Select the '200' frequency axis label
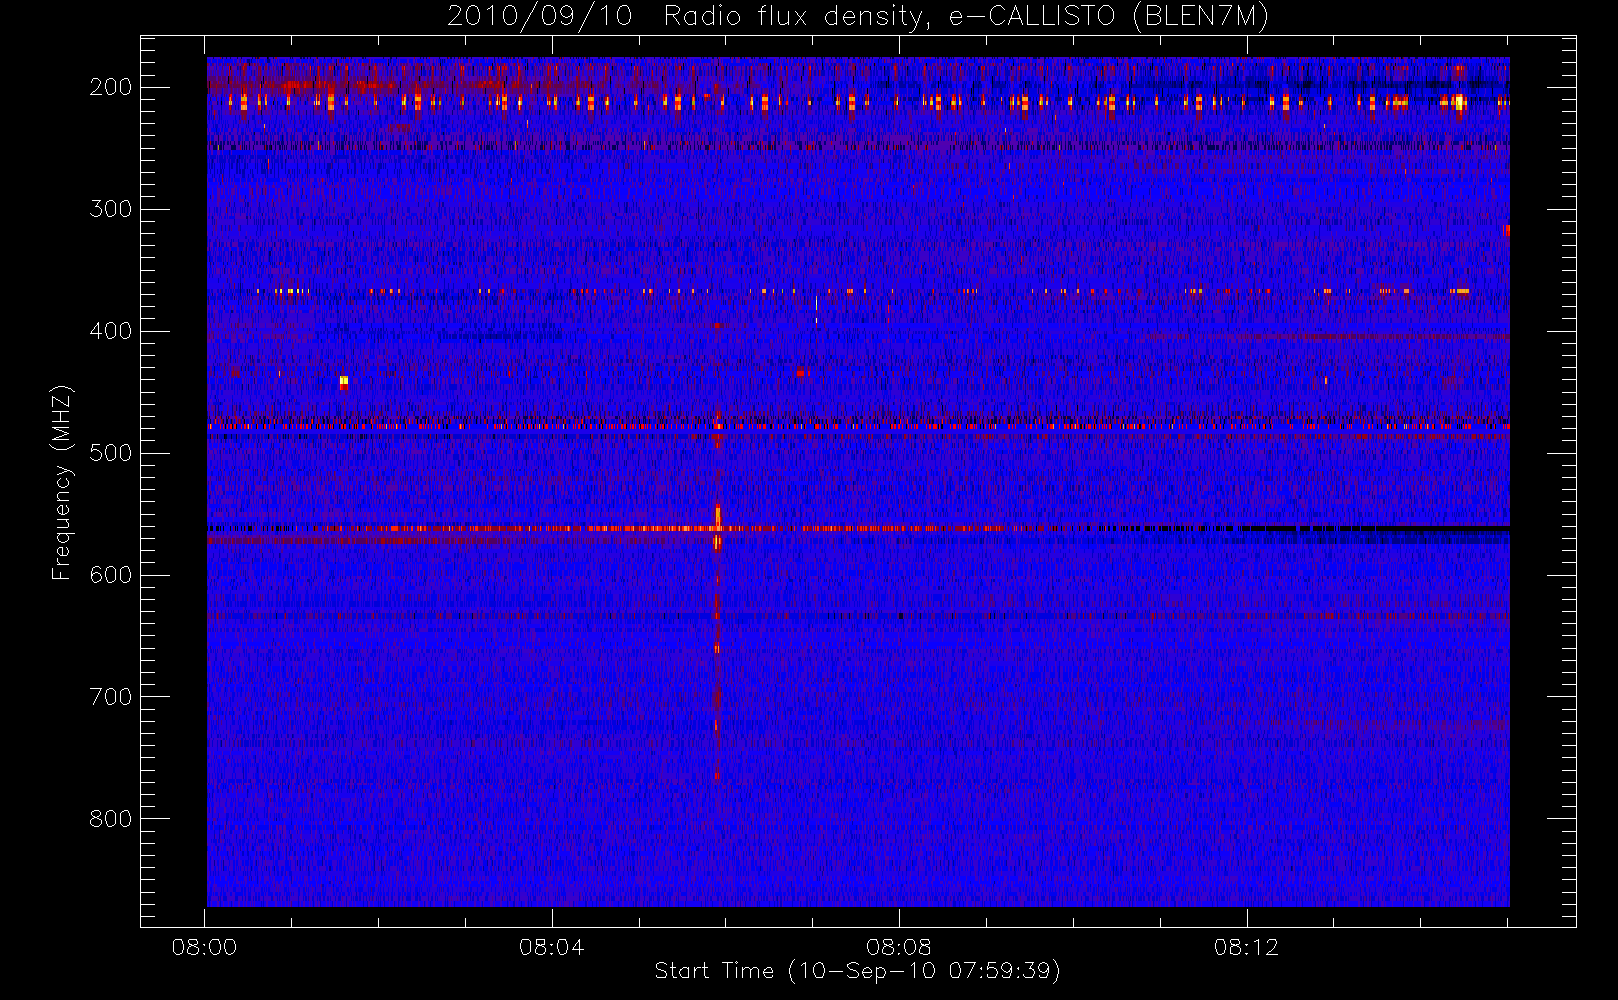The width and height of the screenshot is (1618, 1000). point(110,87)
